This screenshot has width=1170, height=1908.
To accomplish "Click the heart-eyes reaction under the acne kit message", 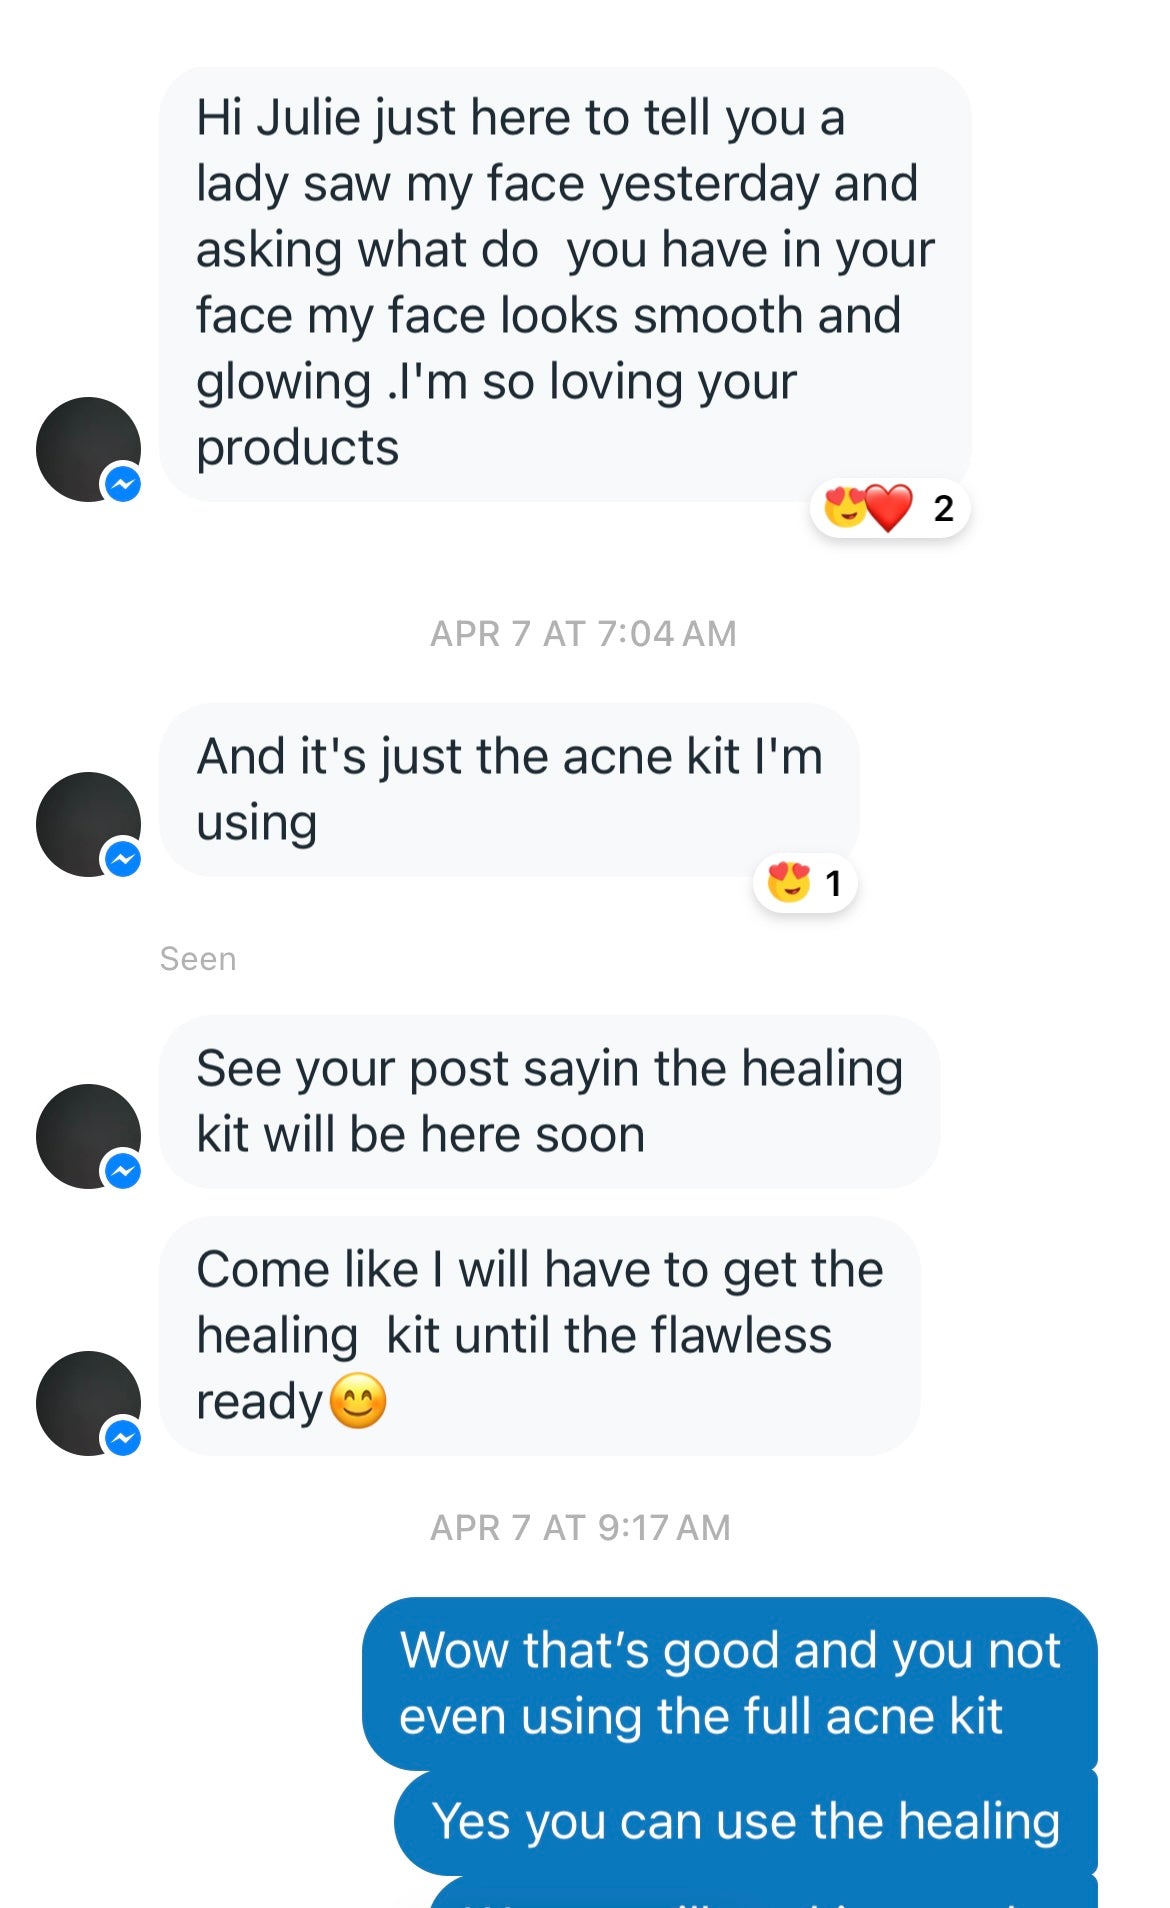I will [791, 884].
